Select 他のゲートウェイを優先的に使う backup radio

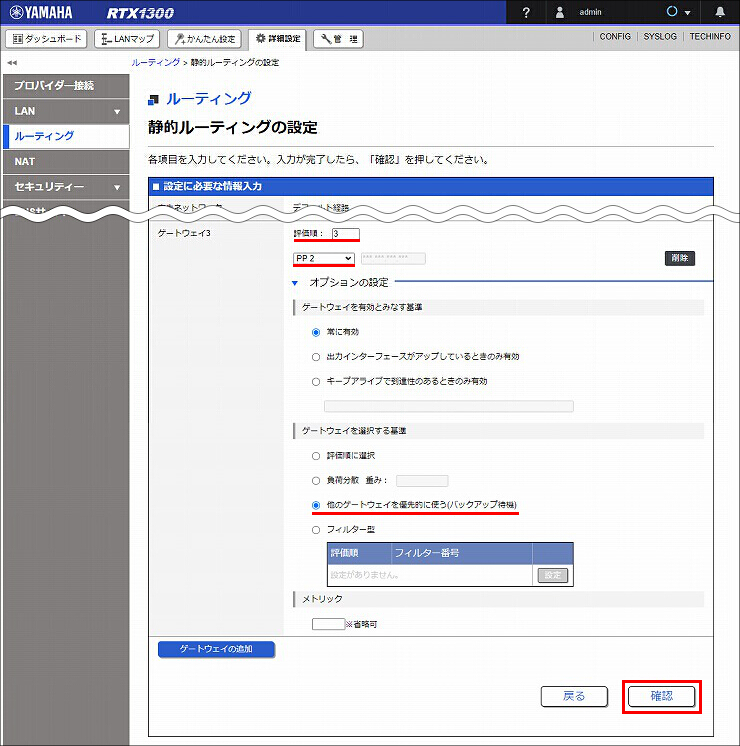click(x=316, y=505)
